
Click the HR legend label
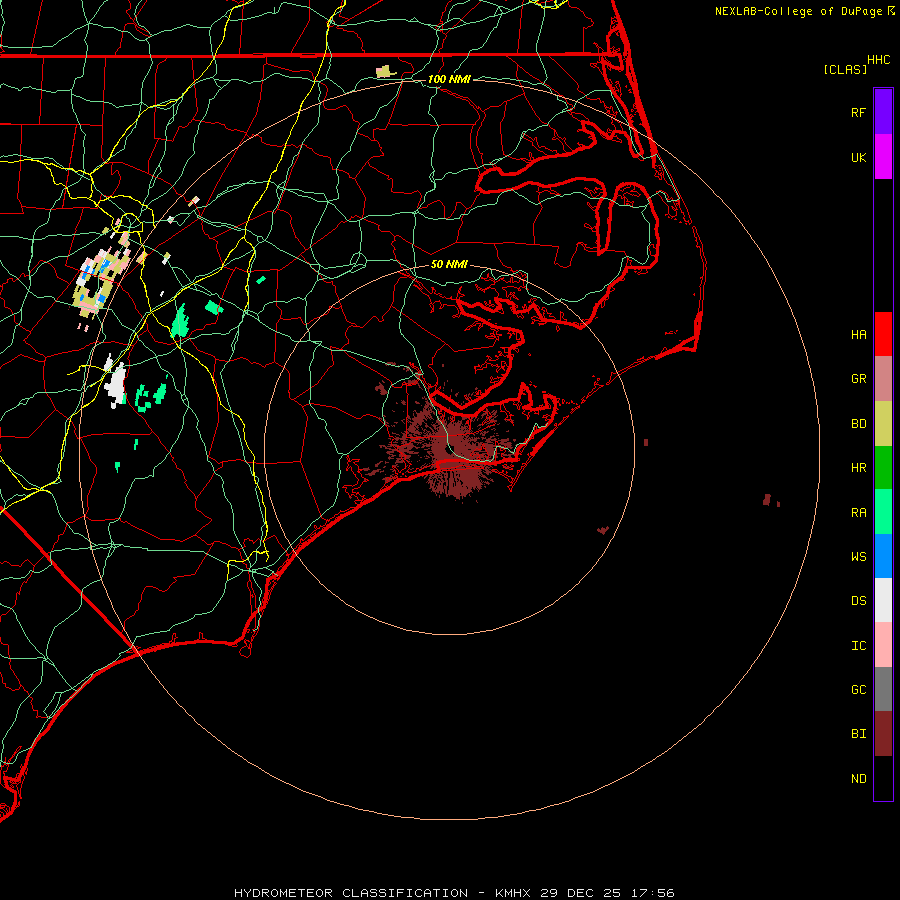pyautogui.click(x=858, y=468)
